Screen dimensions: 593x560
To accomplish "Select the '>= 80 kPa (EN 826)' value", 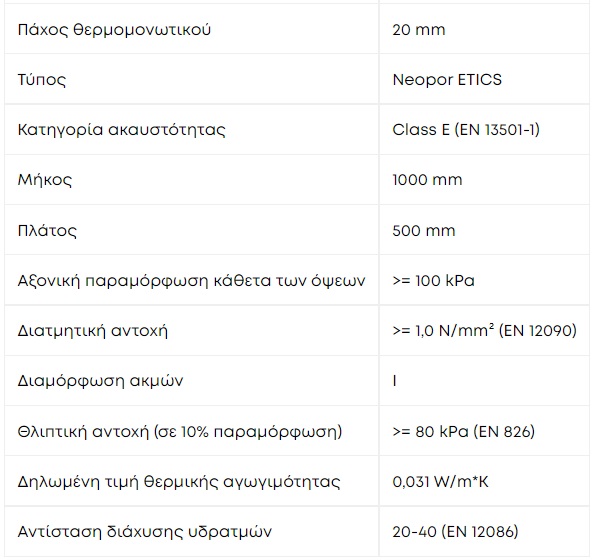I will pyautogui.click(x=464, y=431).
